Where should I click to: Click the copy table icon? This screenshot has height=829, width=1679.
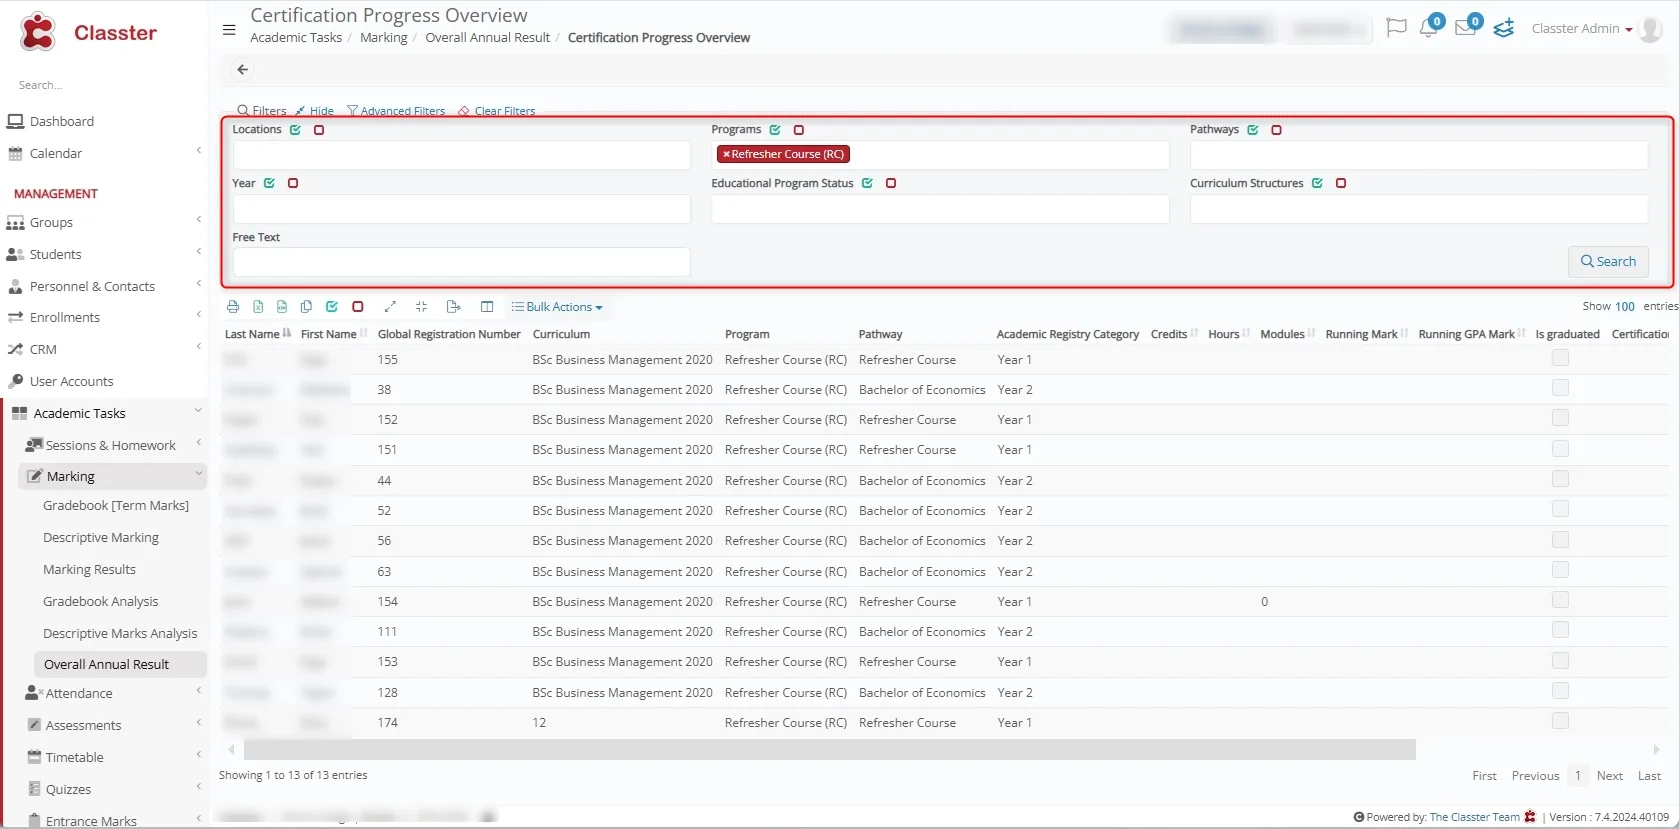pyautogui.click(x=306, y=307)
